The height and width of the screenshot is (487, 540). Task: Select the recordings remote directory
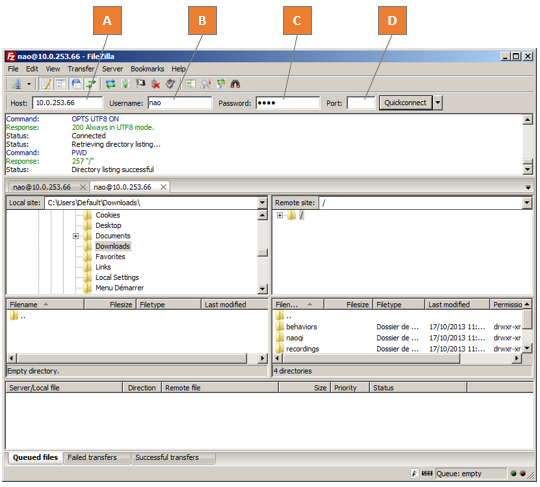pyautogui.click(x=302, y=349)
